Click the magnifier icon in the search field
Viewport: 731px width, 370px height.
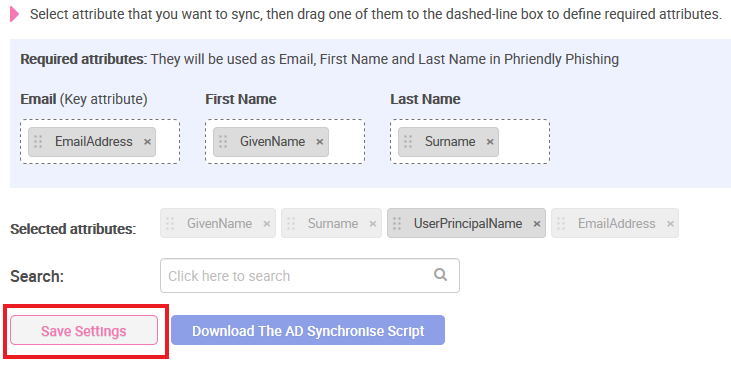tap(441, 274)
